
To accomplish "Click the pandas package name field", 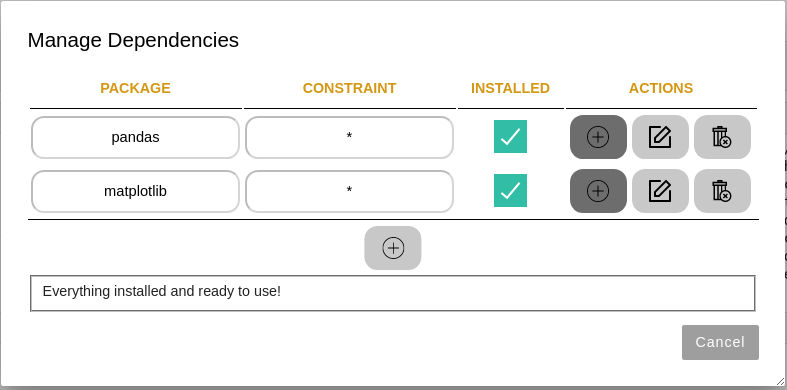I will tap(136, 138).
